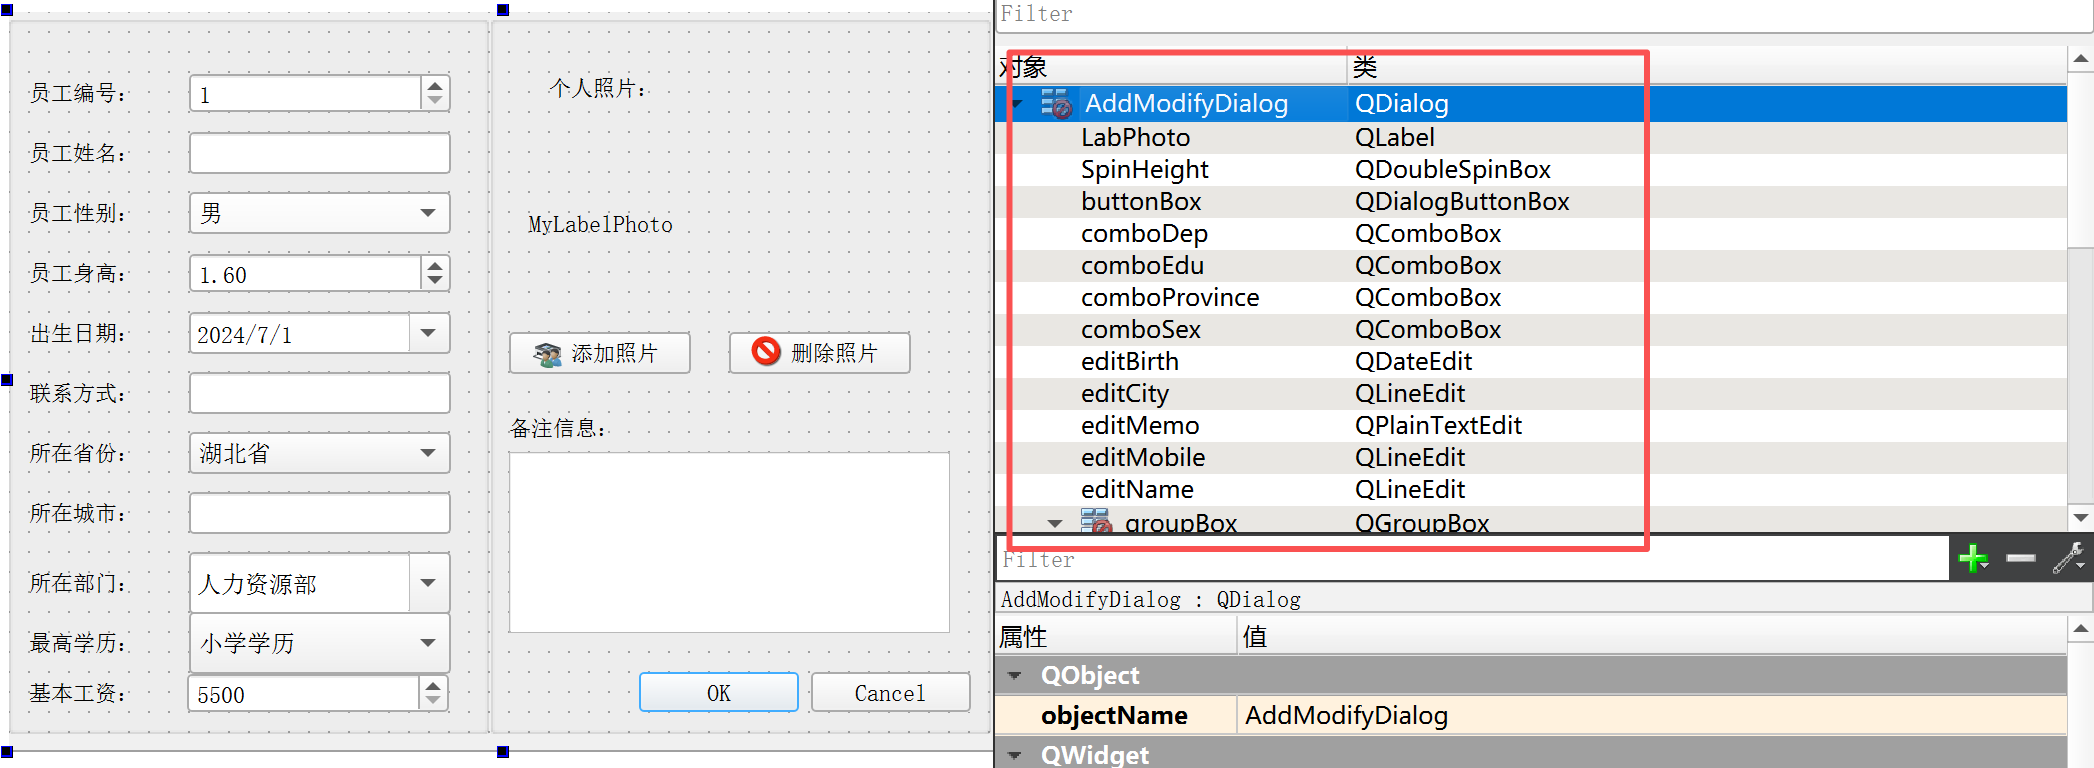The image size is (2094, 768).
Task: Decrease the 员工身高 spin box value
Action: pos(435,281)
